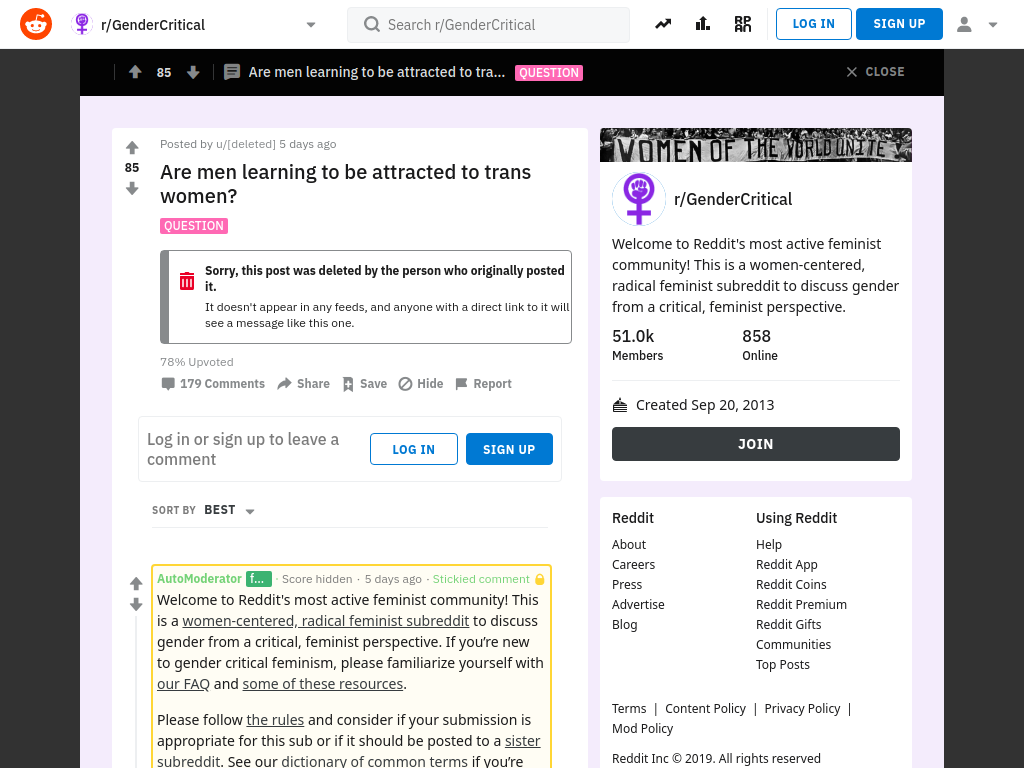Open the user account menu dropdown

[x=976, y=25]
